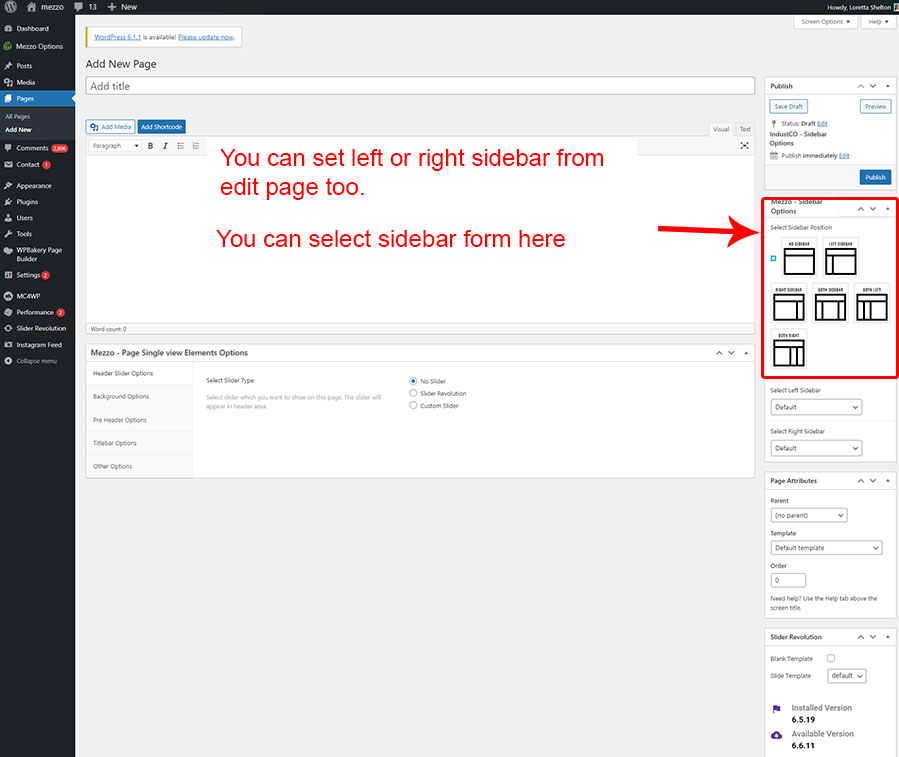Enable the Blank Template checkbox
Image resolution: width=899 pixels, height=757 pixels.
[831, 658]
